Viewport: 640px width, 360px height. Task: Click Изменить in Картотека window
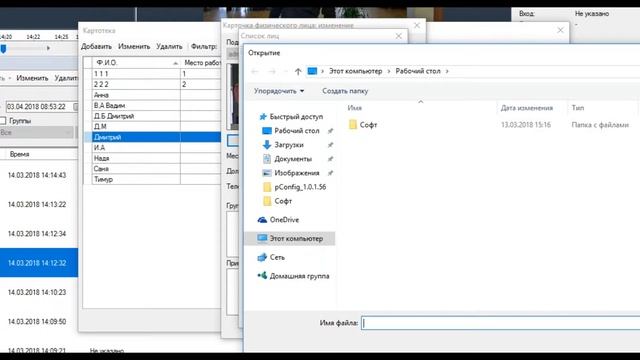pyautogui.click(x=134, y=47)
